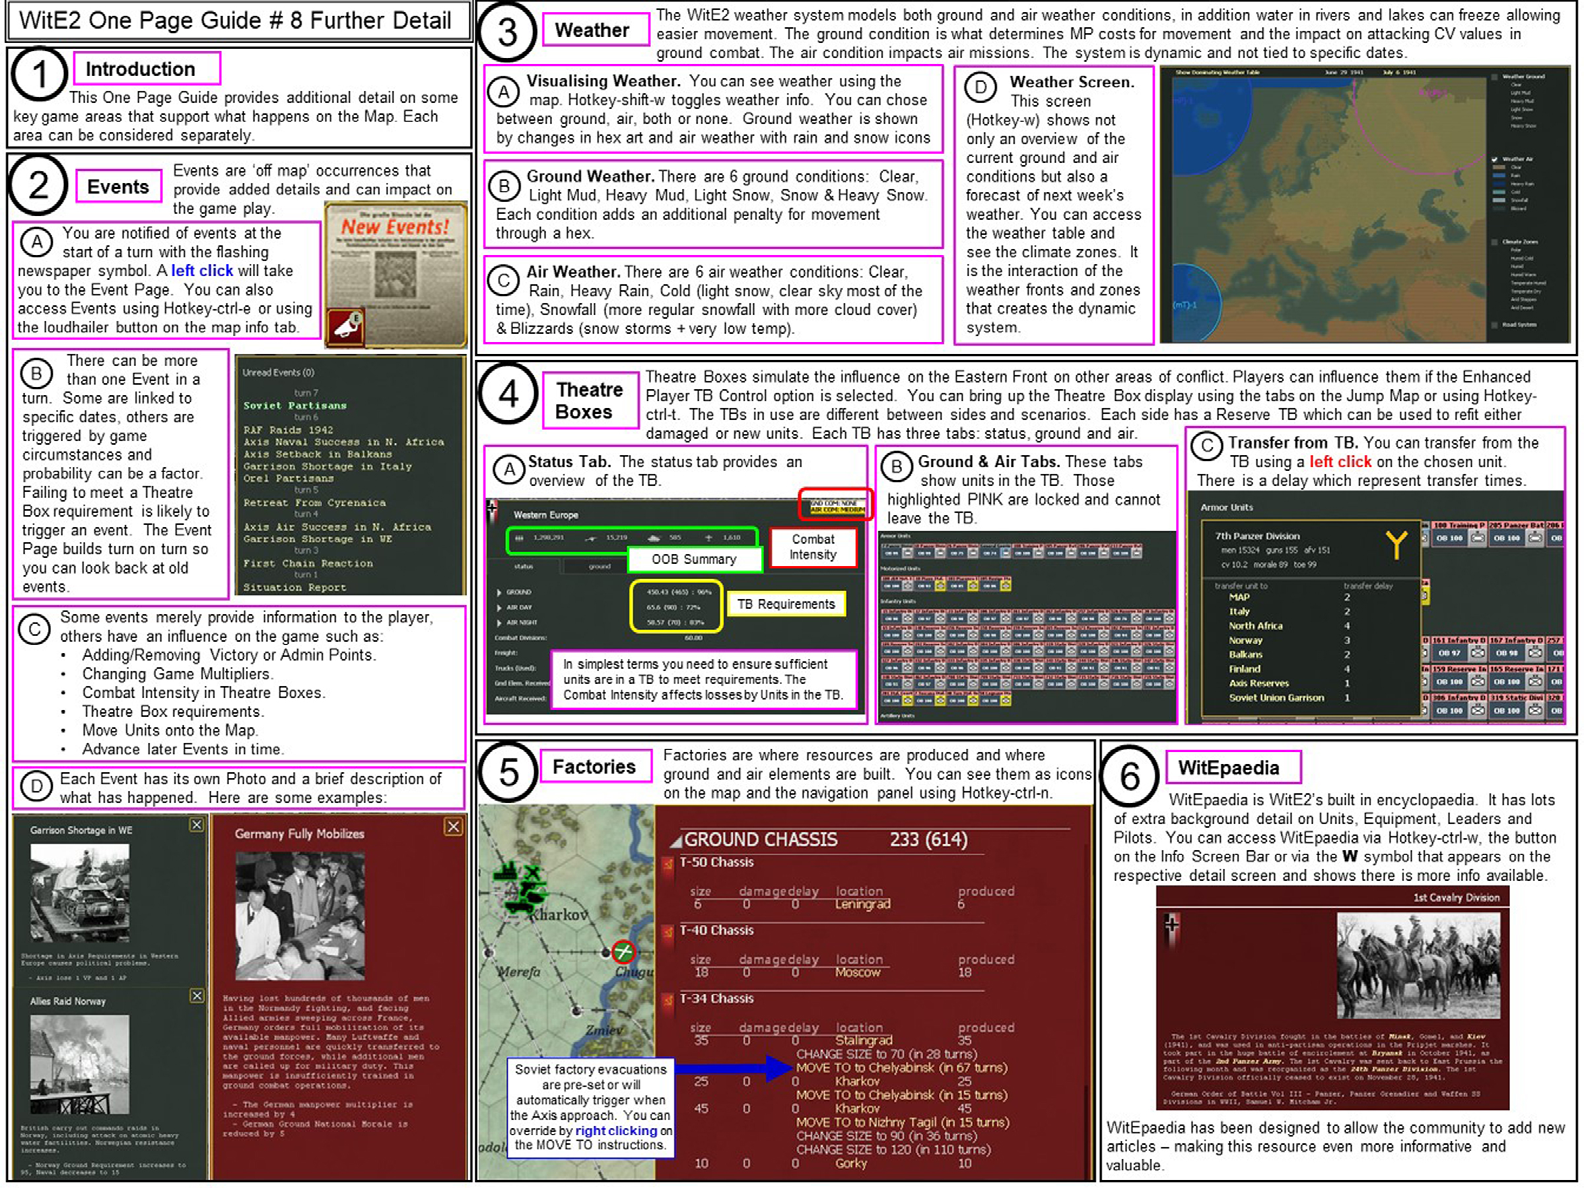Close the Garrison Shortage in WE event
Image resolution: width=1584 pixels, height=1188 pixels.
(x=197, y=825)
